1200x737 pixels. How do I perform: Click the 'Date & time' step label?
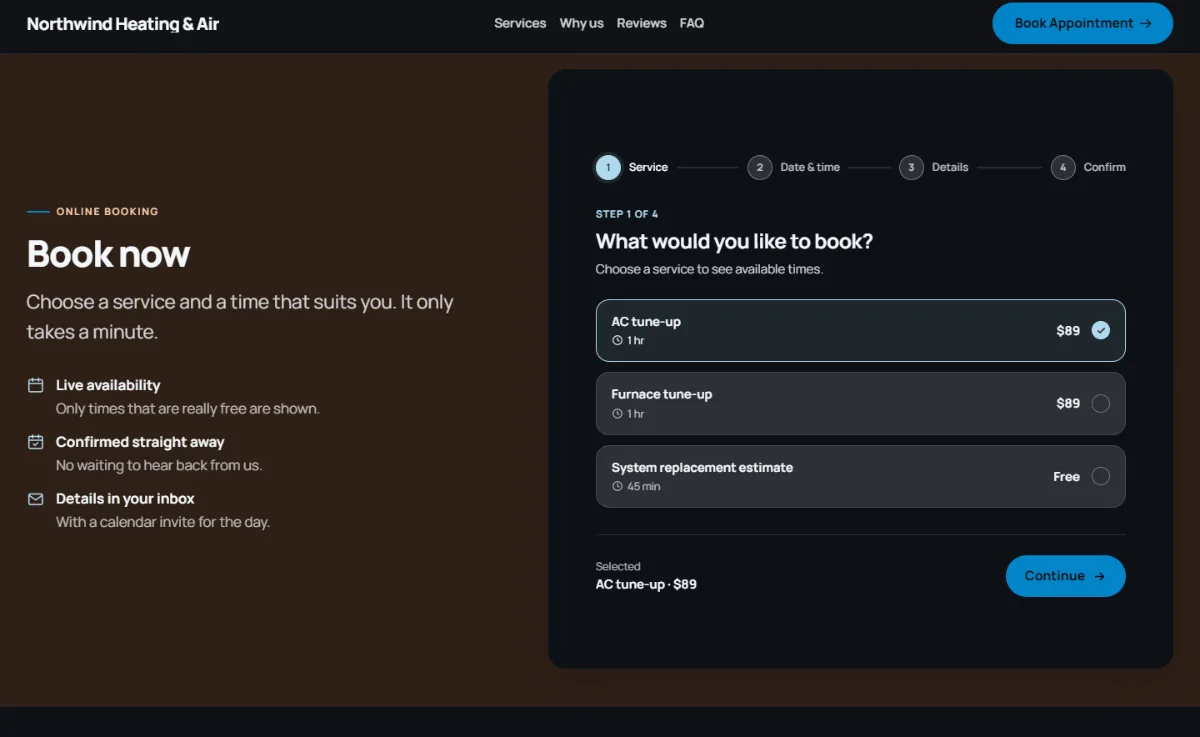click(x=810, y=167)
